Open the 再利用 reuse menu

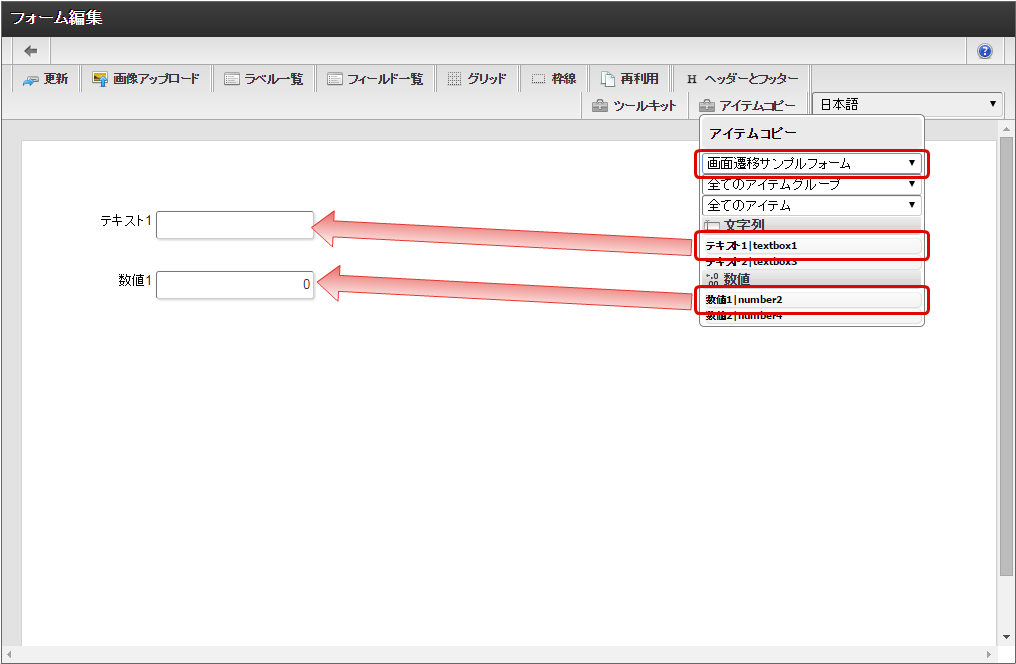[x=630, y=79]
